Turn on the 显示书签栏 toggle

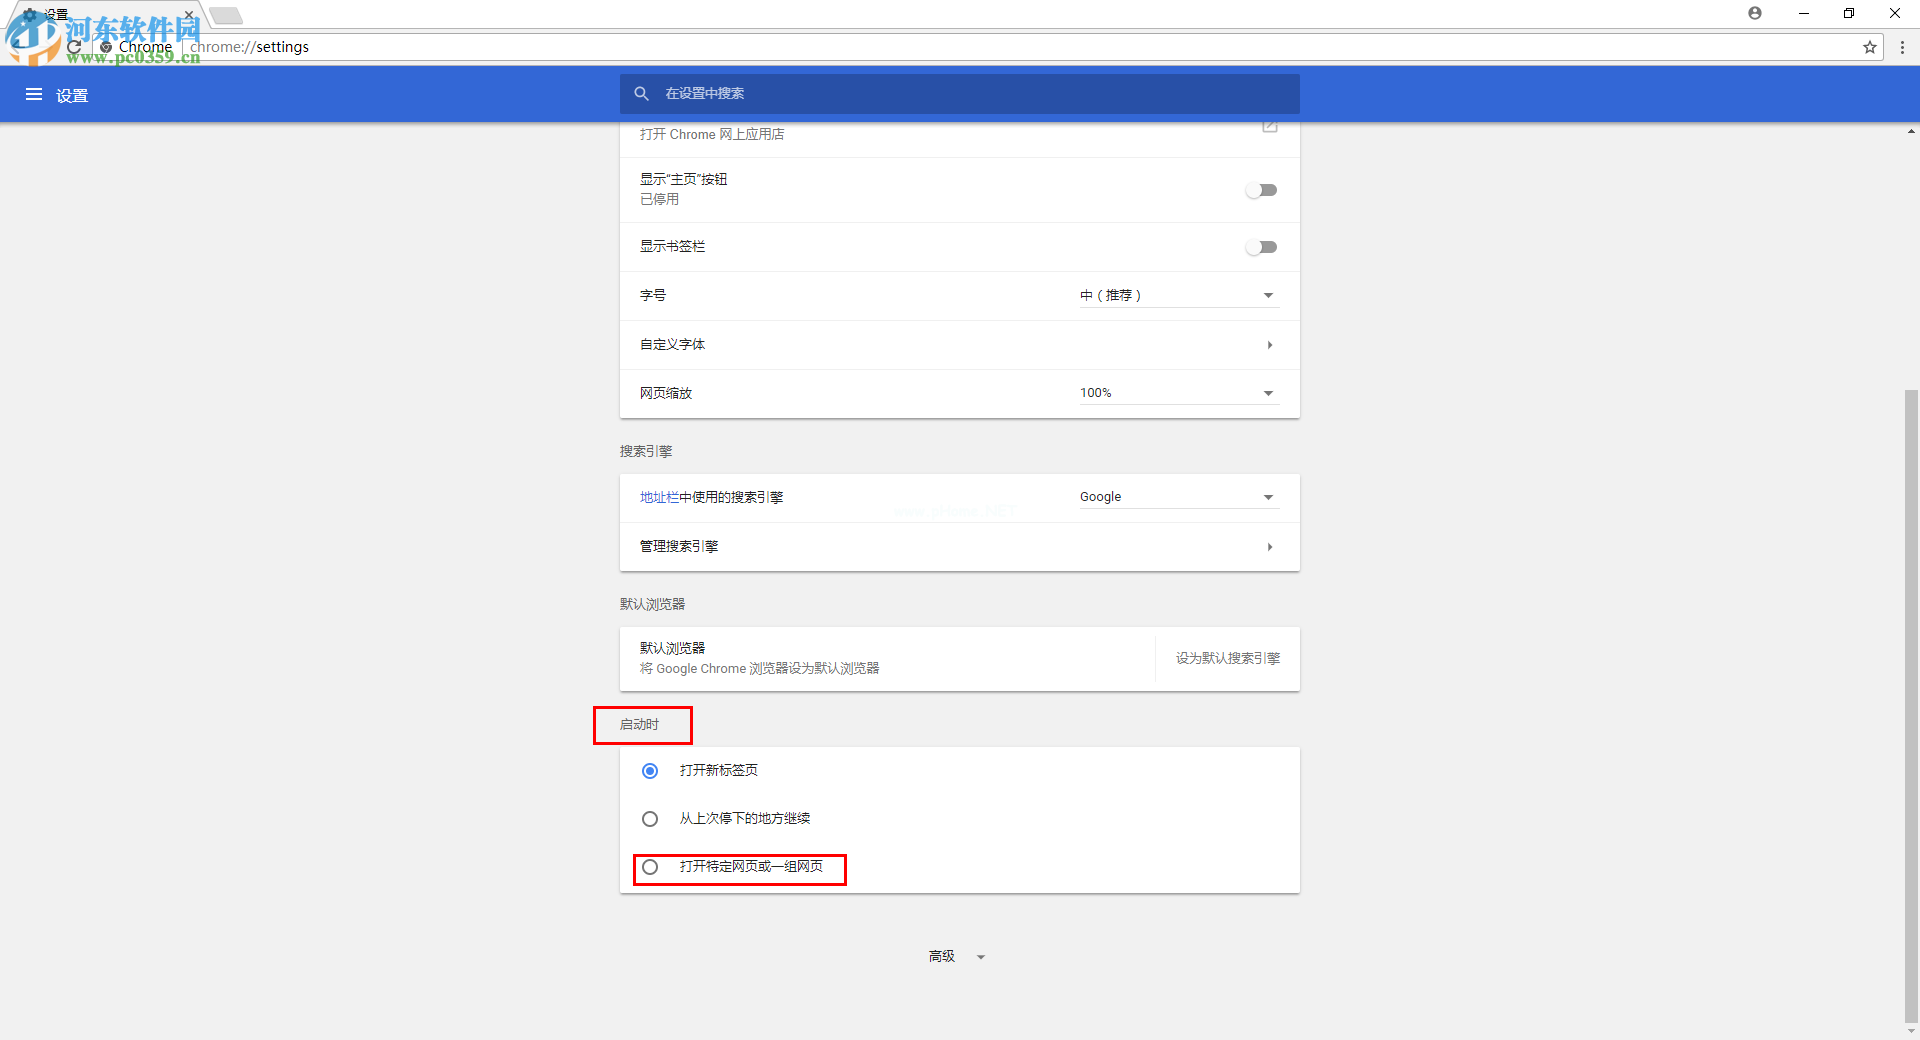pos(1262,247)
